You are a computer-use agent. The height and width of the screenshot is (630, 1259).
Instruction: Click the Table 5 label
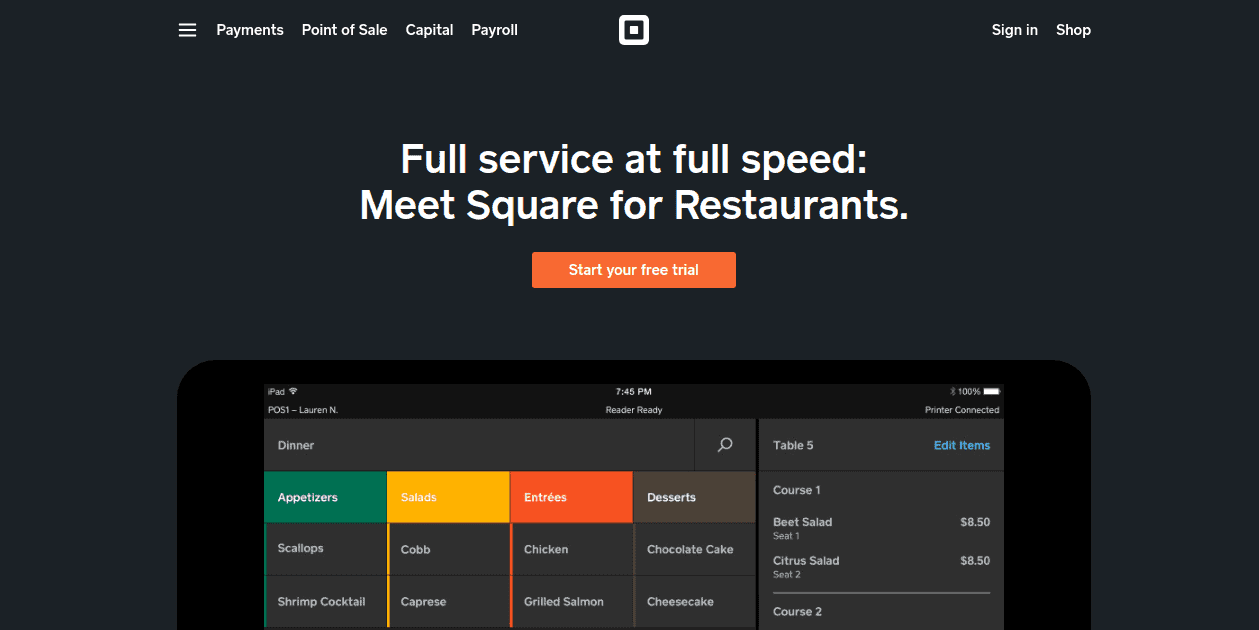793,445
